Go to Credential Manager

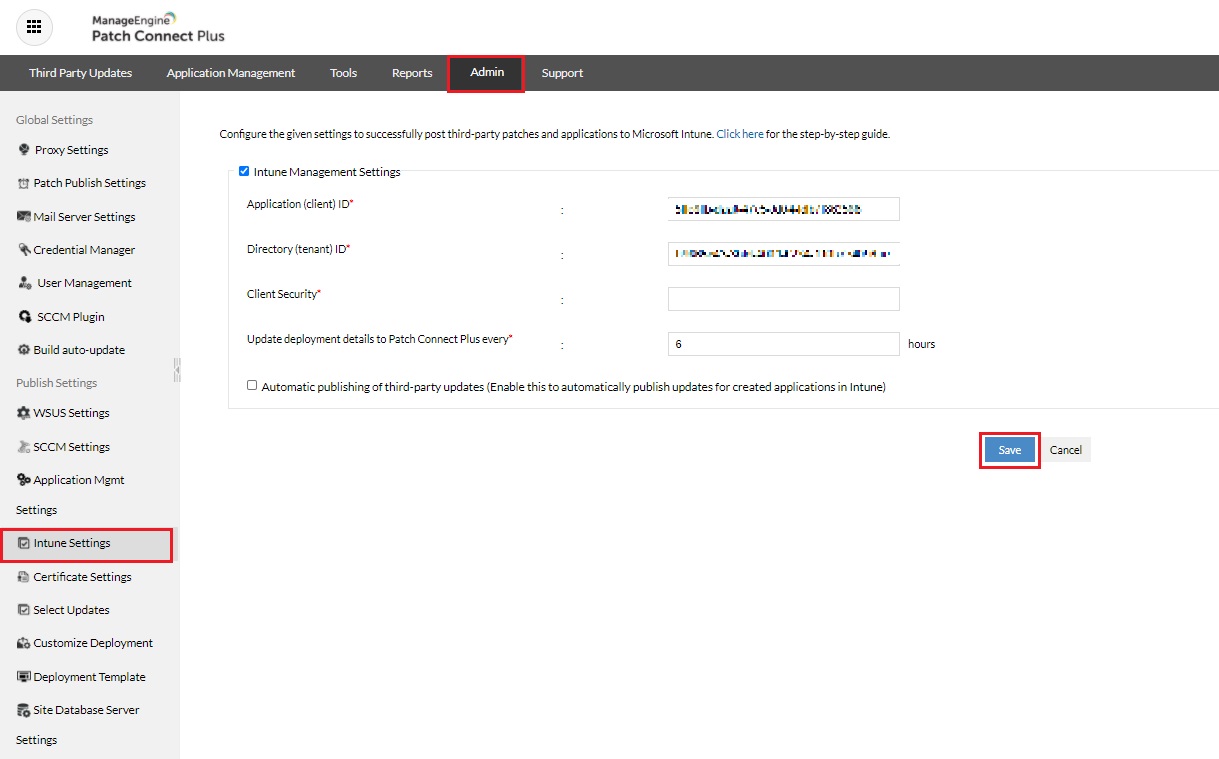pos(84,250)
